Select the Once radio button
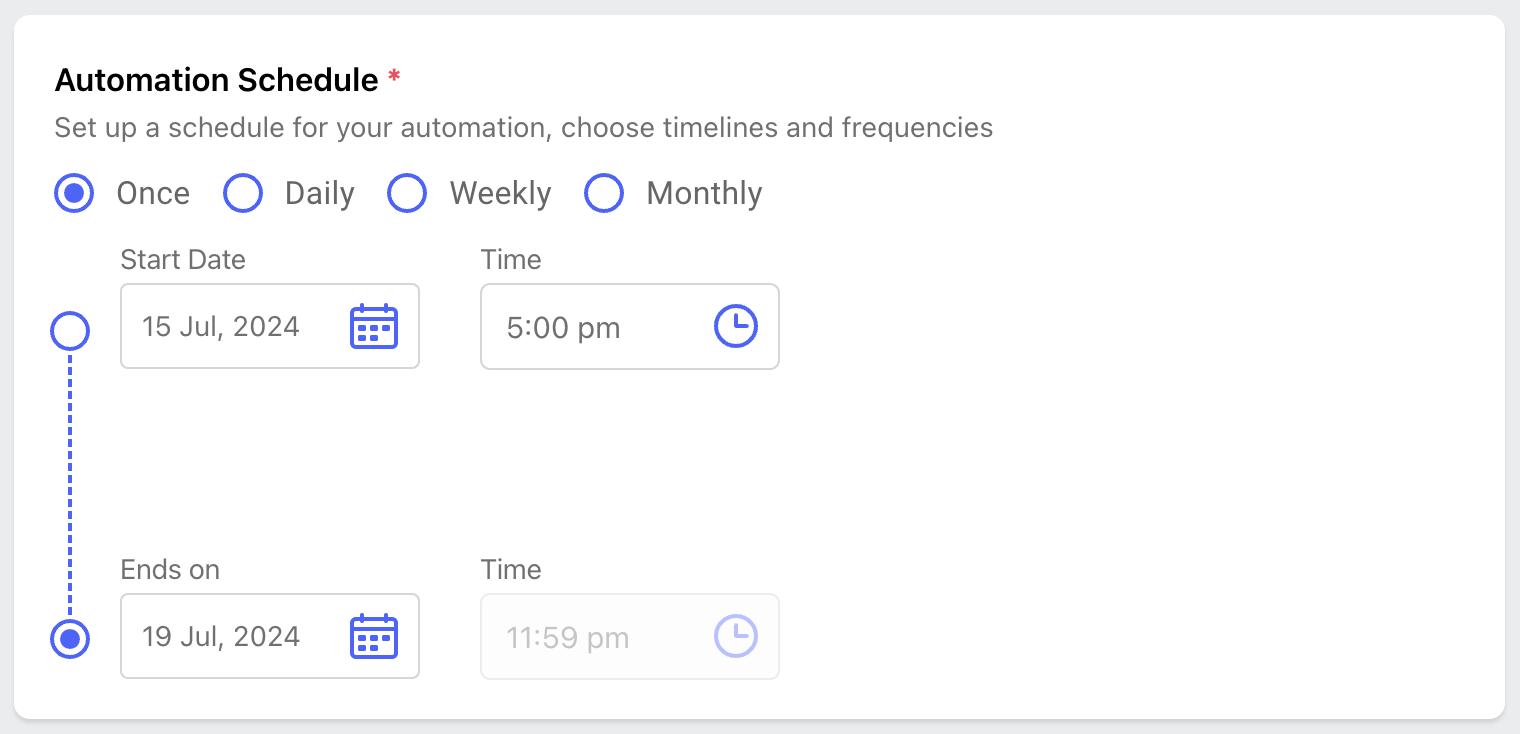1520x734 pixels. [74, 193]
